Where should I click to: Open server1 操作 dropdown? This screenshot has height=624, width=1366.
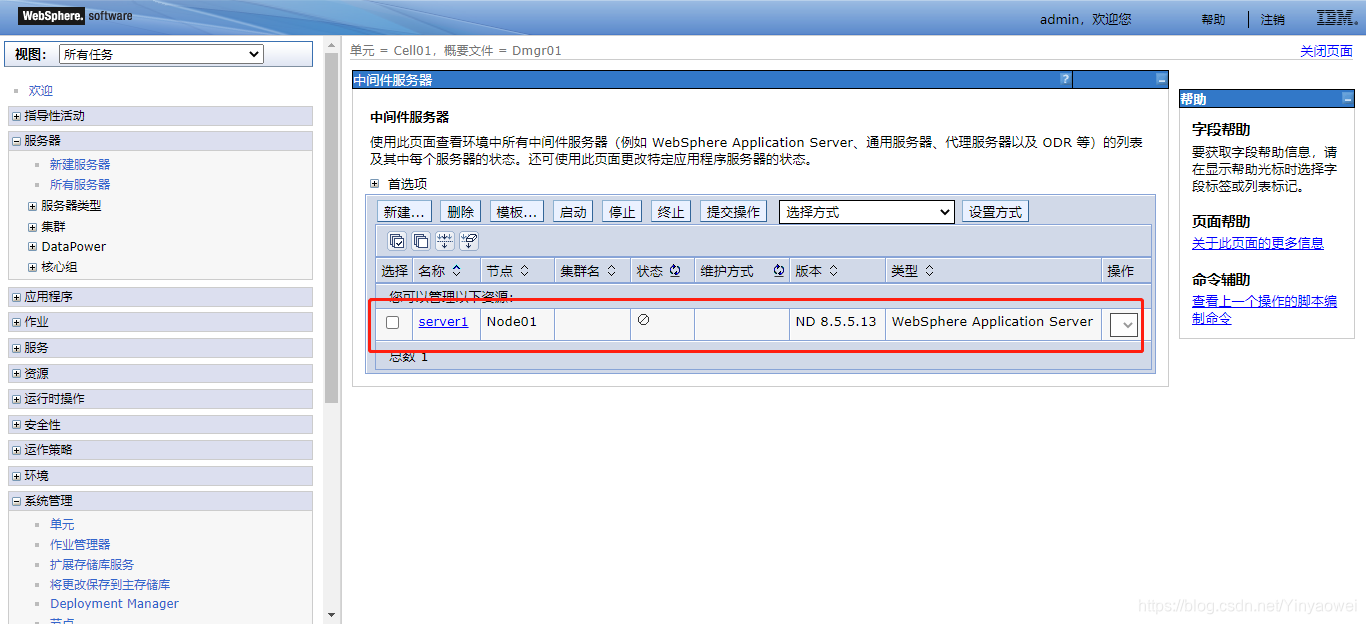tap(1124, 325)
